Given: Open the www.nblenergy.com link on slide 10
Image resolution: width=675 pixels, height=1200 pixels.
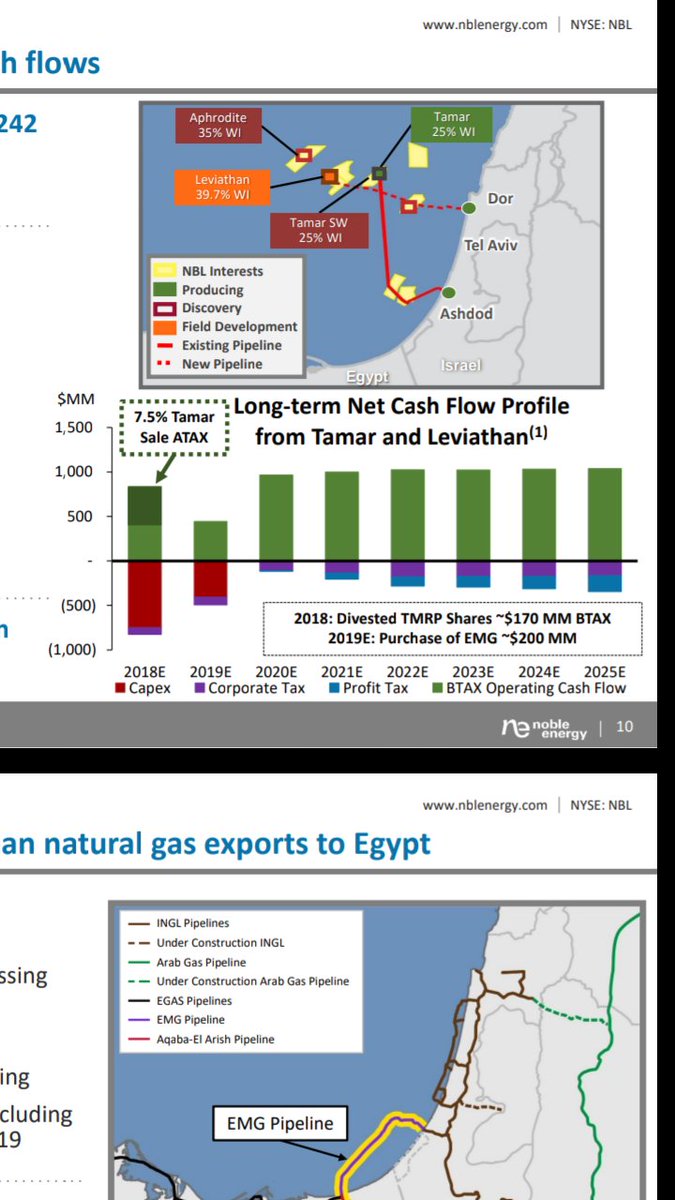Looking at the screenshot, I should coord(485,24).
